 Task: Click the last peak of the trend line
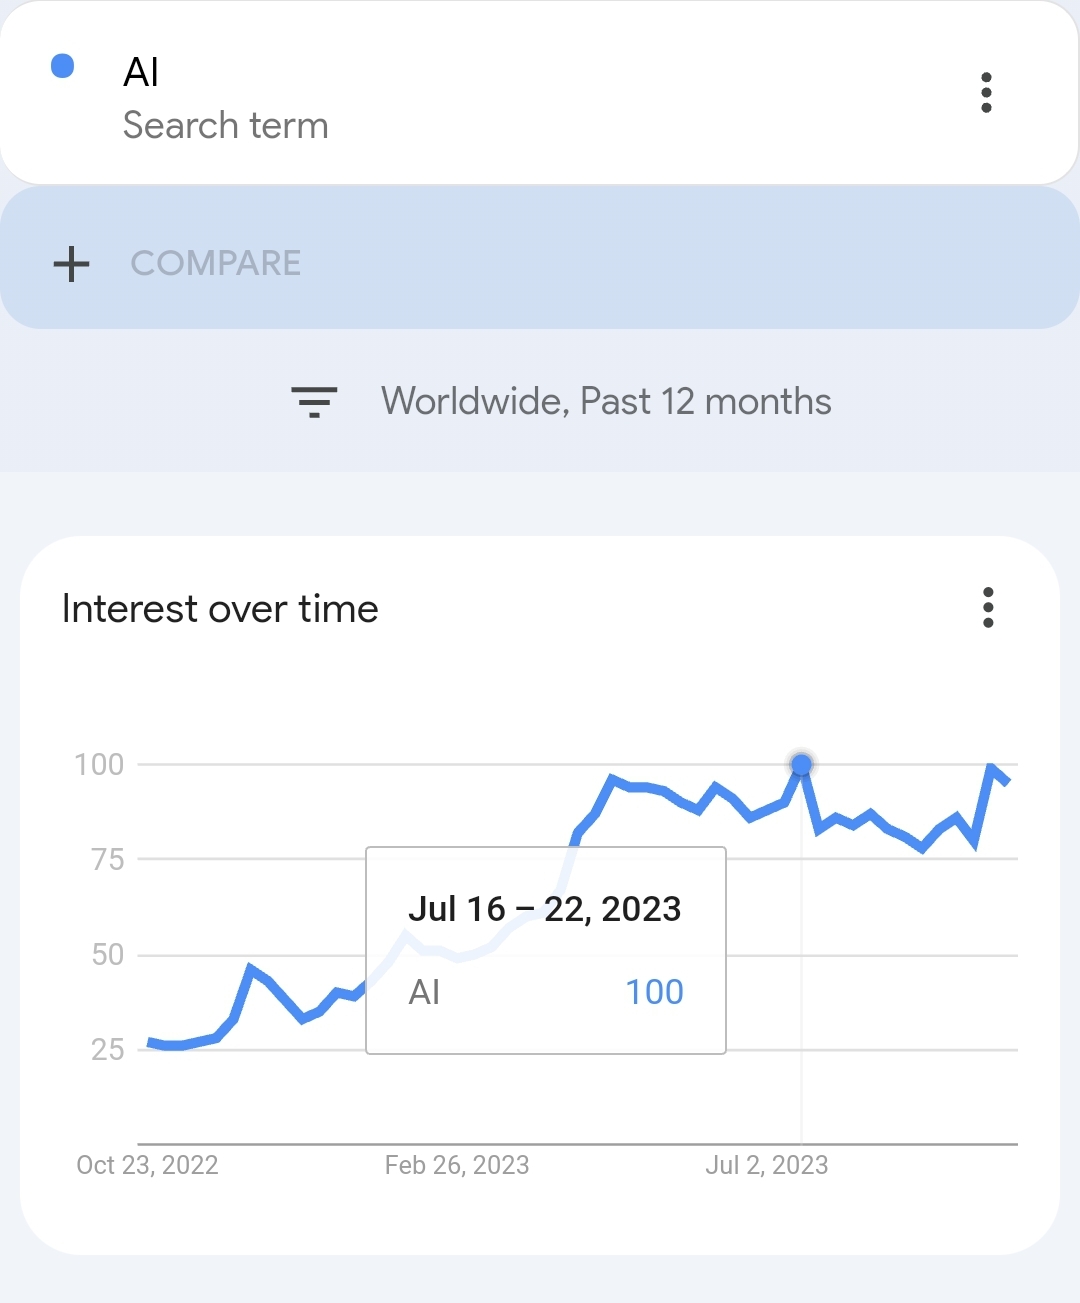991,767
